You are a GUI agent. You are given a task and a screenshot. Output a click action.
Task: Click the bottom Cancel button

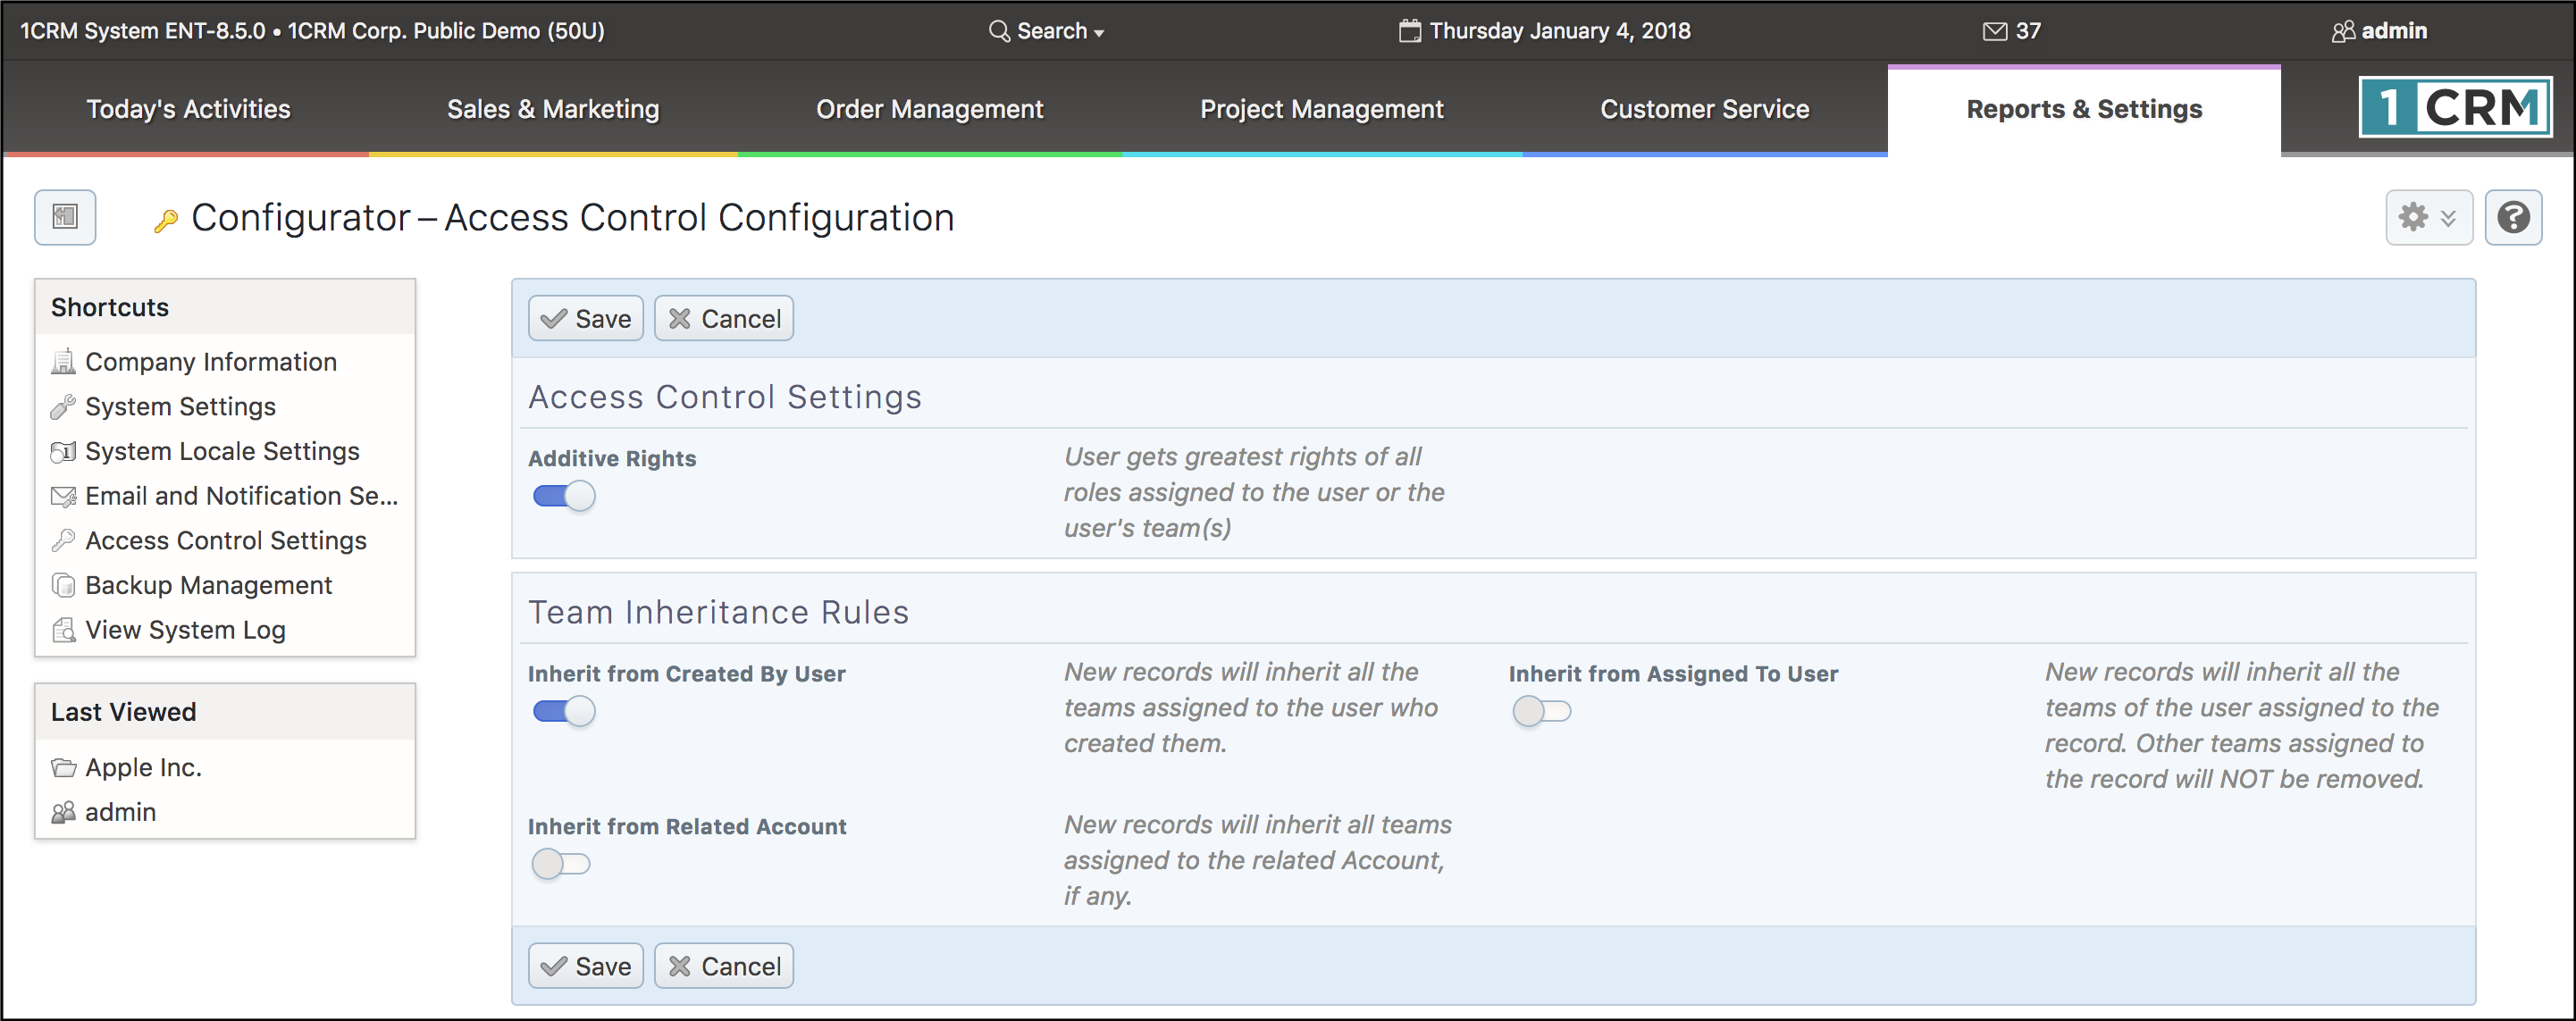point(724,966)
